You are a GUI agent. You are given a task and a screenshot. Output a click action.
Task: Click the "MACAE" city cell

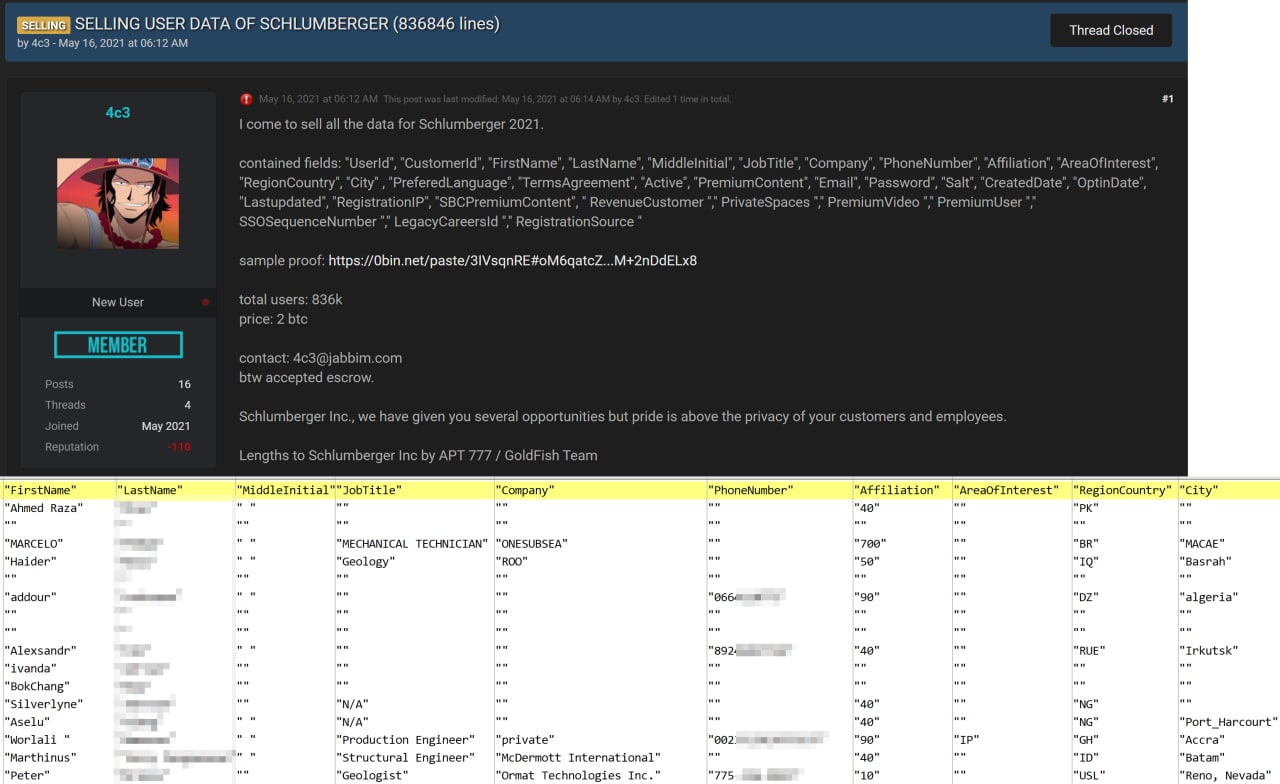[x=1204, y=544]
